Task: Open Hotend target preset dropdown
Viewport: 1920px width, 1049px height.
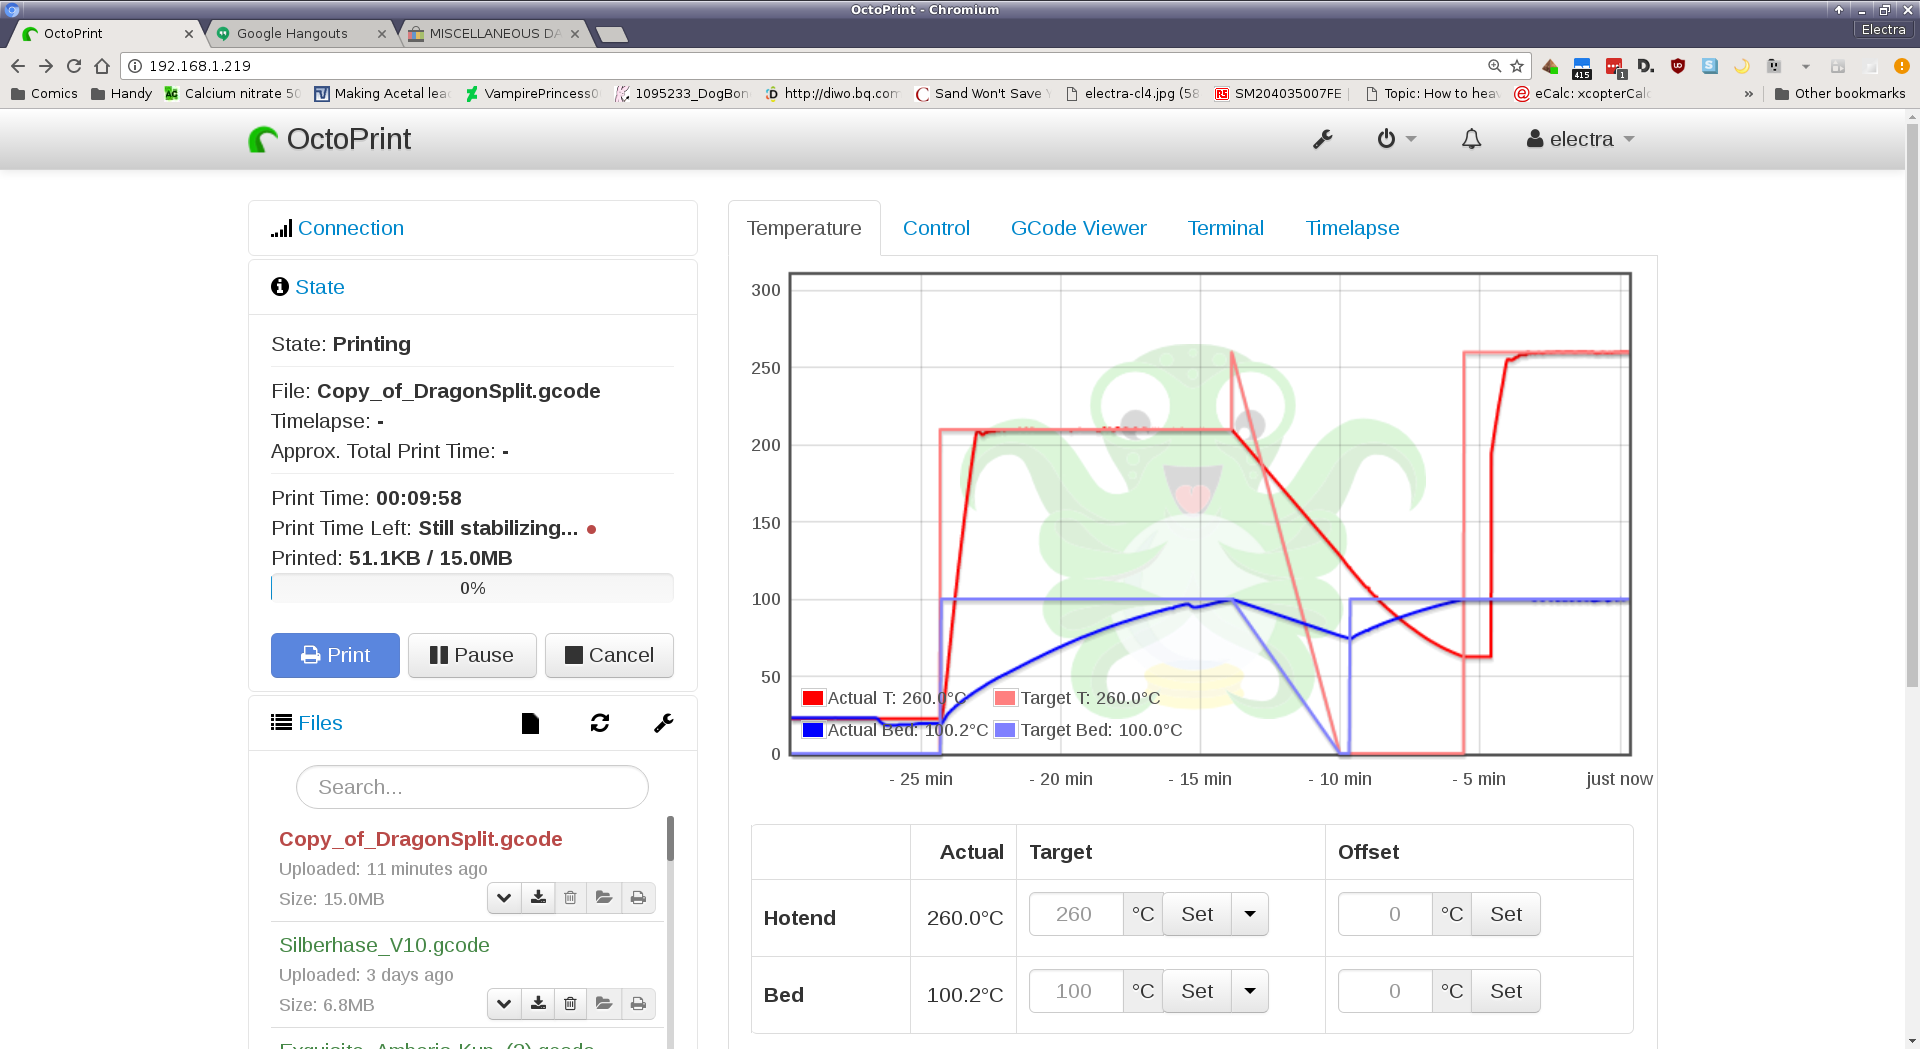Action: [1249, 914]
